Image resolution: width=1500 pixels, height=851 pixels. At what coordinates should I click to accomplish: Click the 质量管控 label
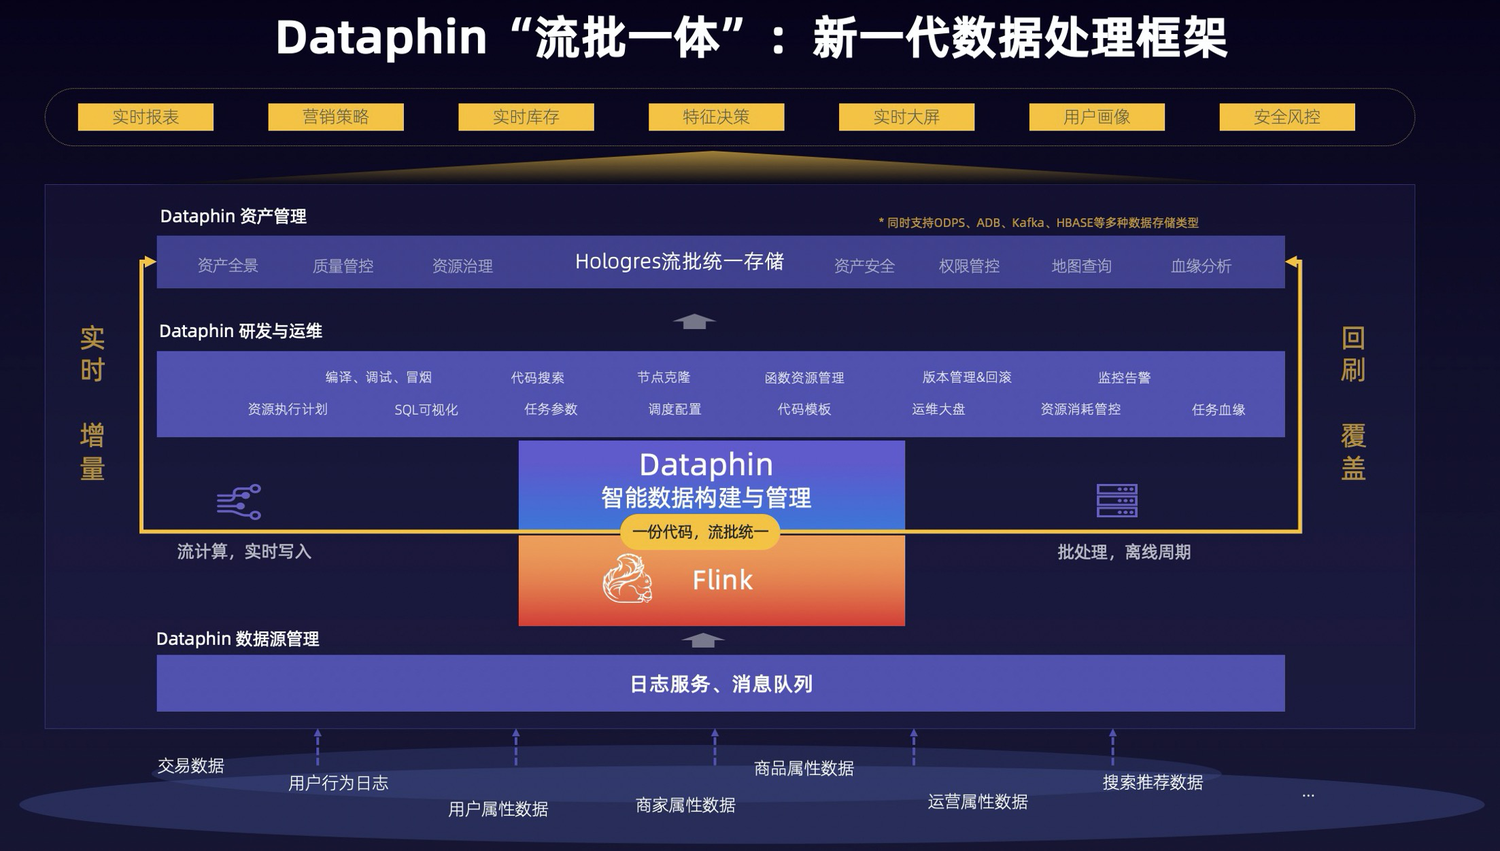pyautogui.click(x=343, y=266)
